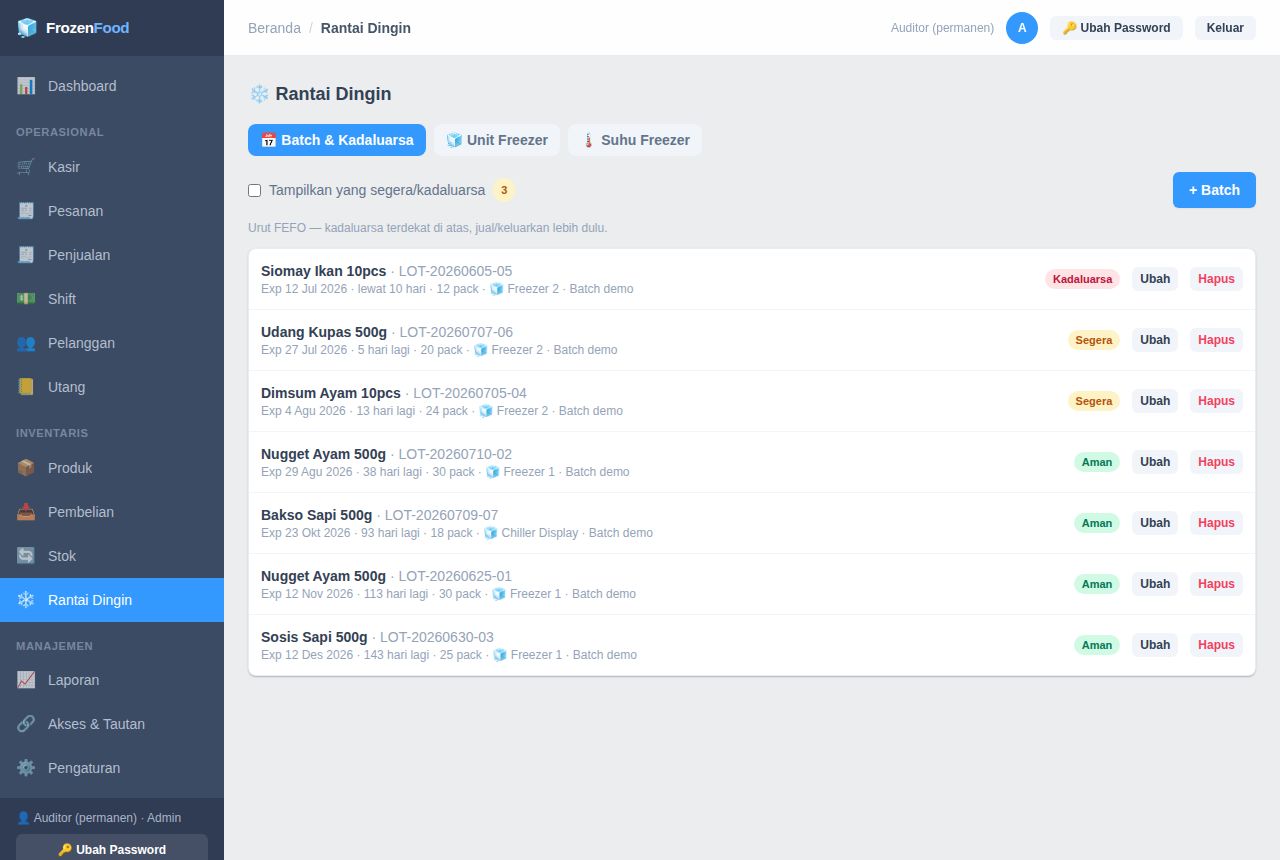Open the Suhu Freezer tab
The width and height of the screenshot is (1280, 860).
(635, 140)
